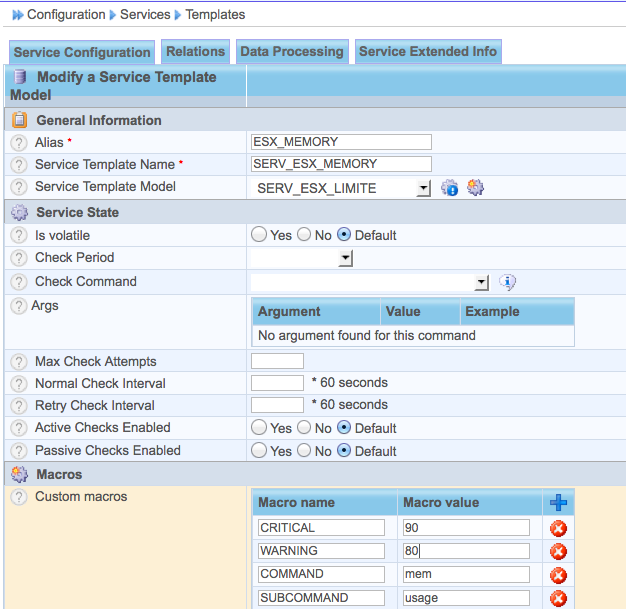
Task: Click the Check Command info icon
Action: pos(507,282)
